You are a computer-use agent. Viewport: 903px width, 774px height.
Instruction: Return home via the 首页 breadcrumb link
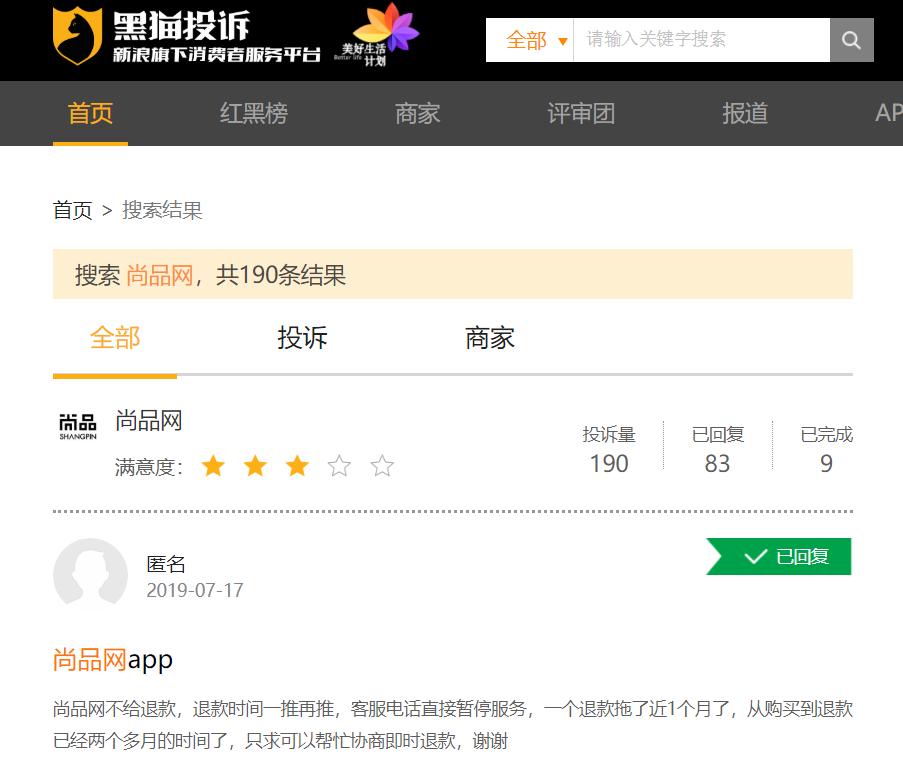(71, 210)
